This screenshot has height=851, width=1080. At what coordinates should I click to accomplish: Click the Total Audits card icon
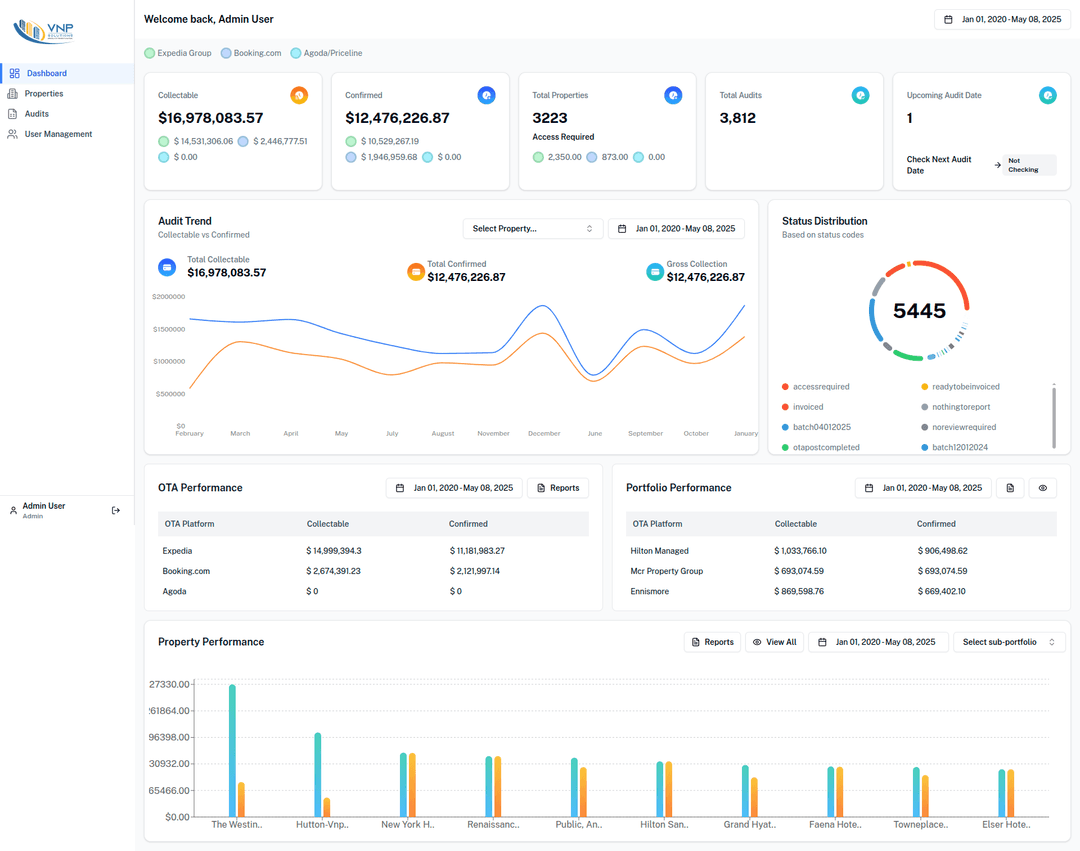coord(860,96)
